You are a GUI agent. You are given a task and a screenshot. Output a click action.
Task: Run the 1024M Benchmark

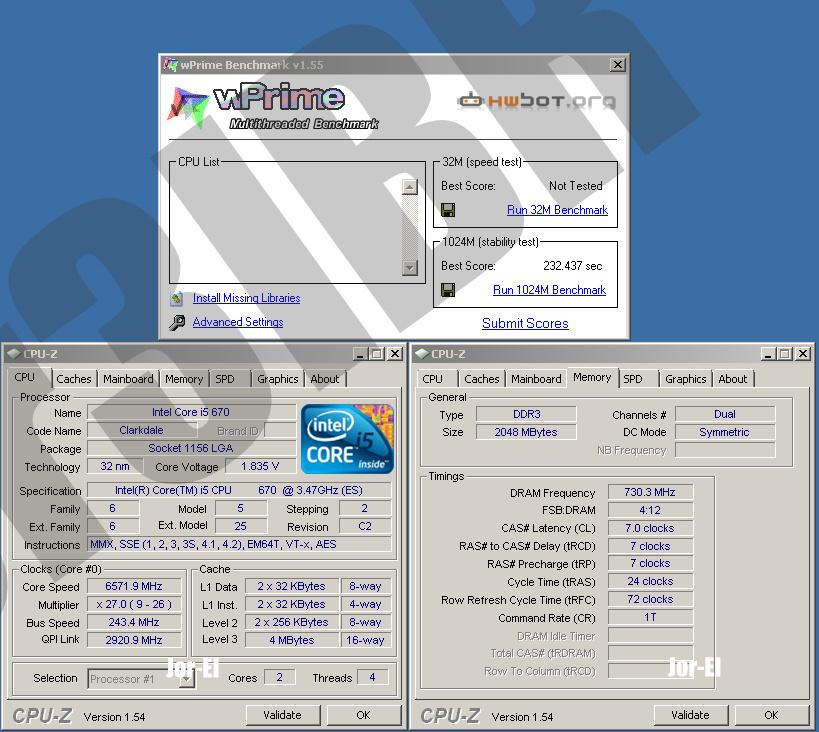click(x=549, y=290)
